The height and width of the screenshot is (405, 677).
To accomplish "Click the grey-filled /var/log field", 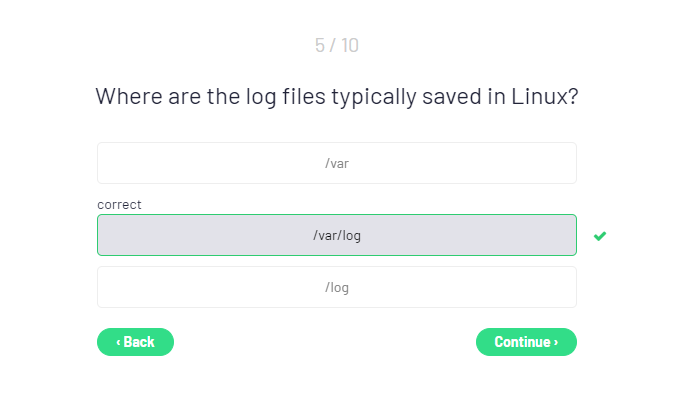I will pos(337,236).
